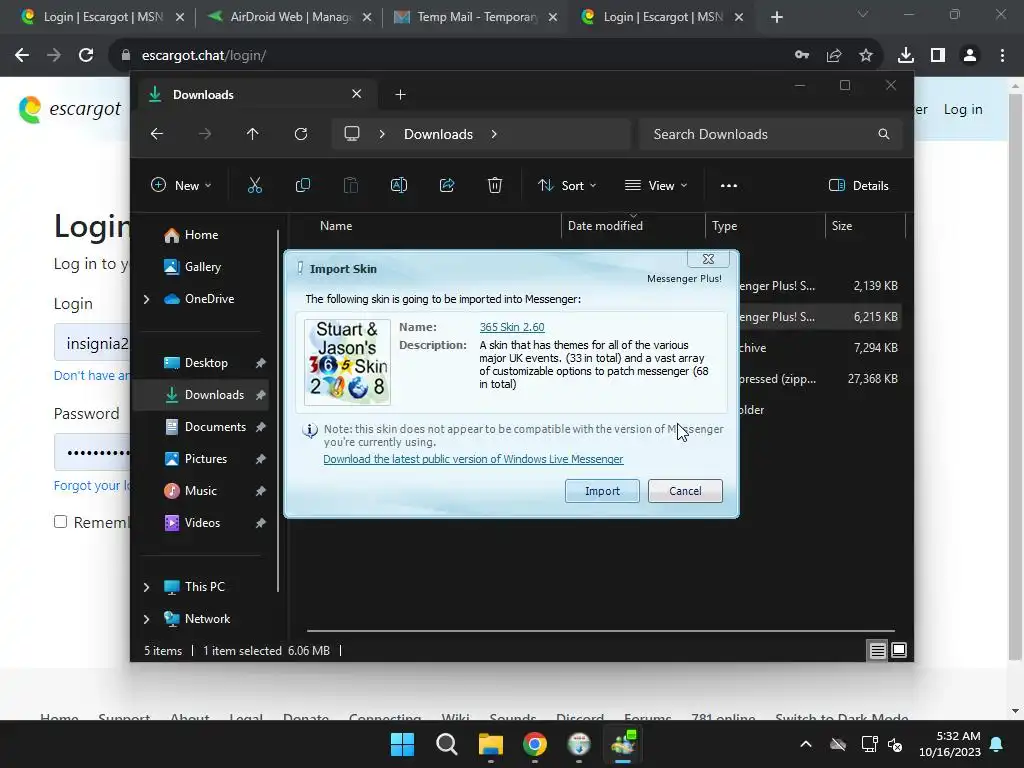This screenshot has height=768, width=1024.
Task: Open Chrome three-dot menu
Action: point(1002,56)
